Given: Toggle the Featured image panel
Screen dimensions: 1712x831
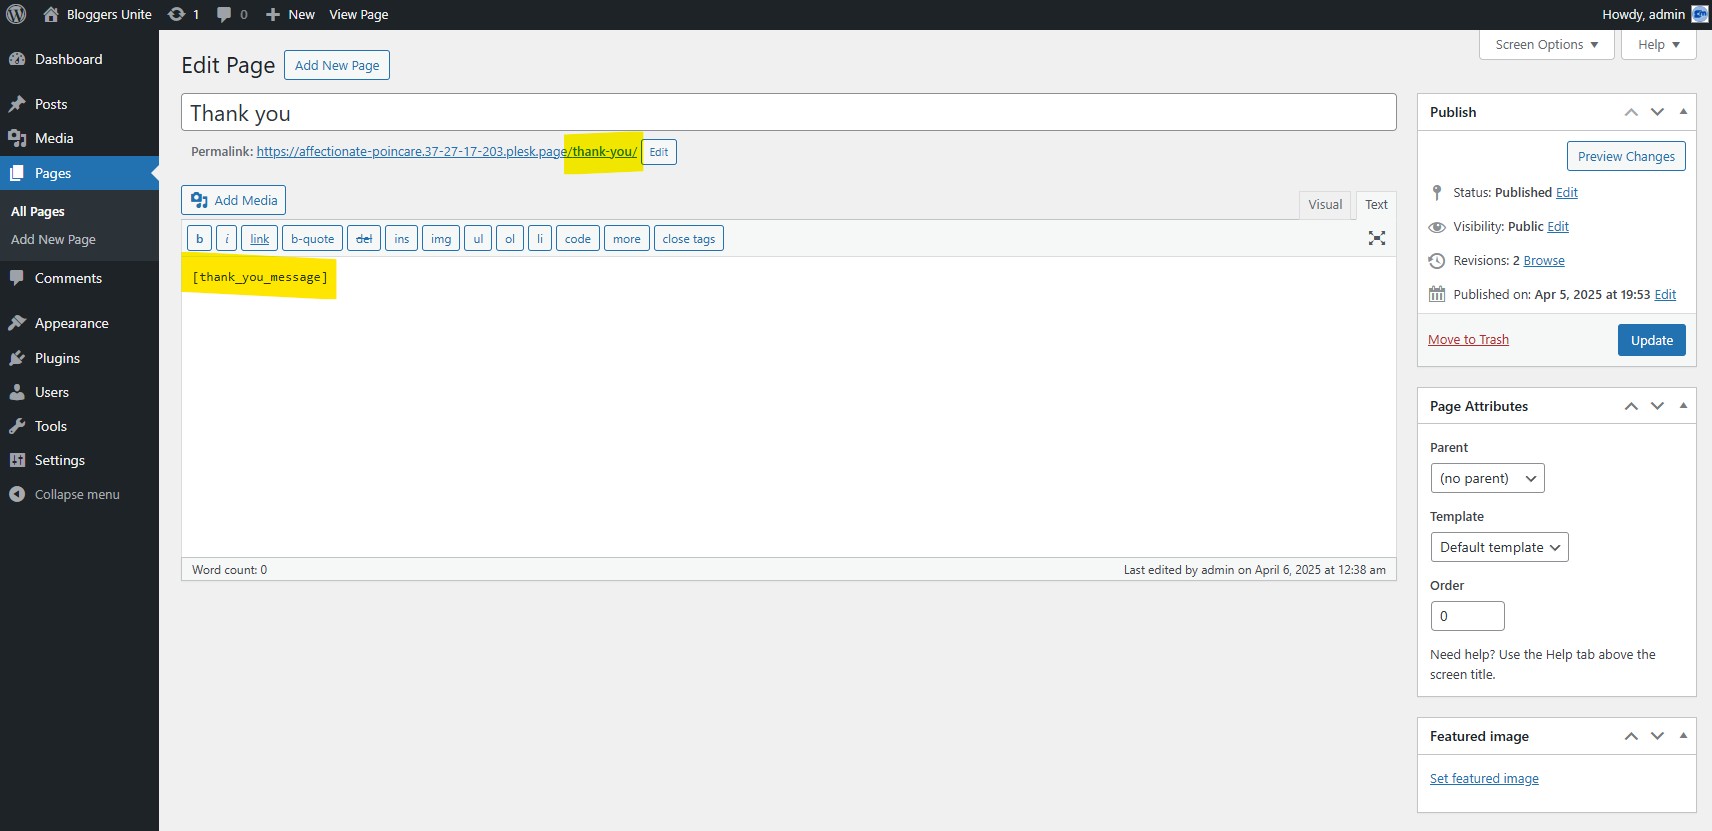Looking at the screenshot, I should (1683, 736).
